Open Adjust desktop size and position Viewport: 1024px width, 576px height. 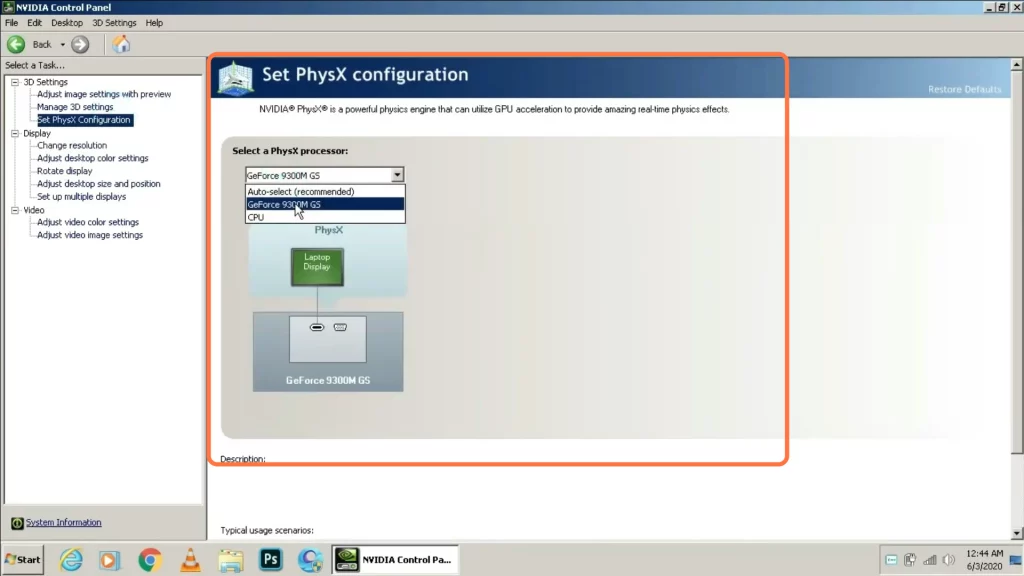[99, 184]
